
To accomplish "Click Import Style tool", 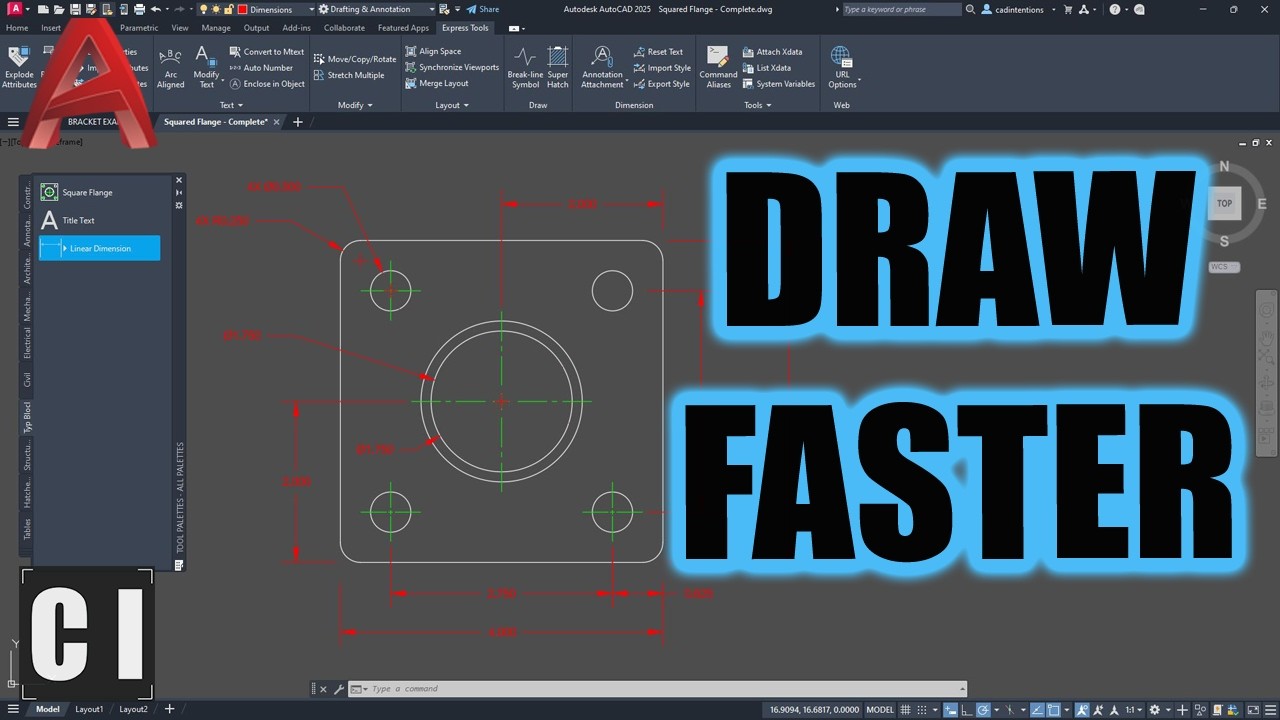I will [x=662, y=68].
